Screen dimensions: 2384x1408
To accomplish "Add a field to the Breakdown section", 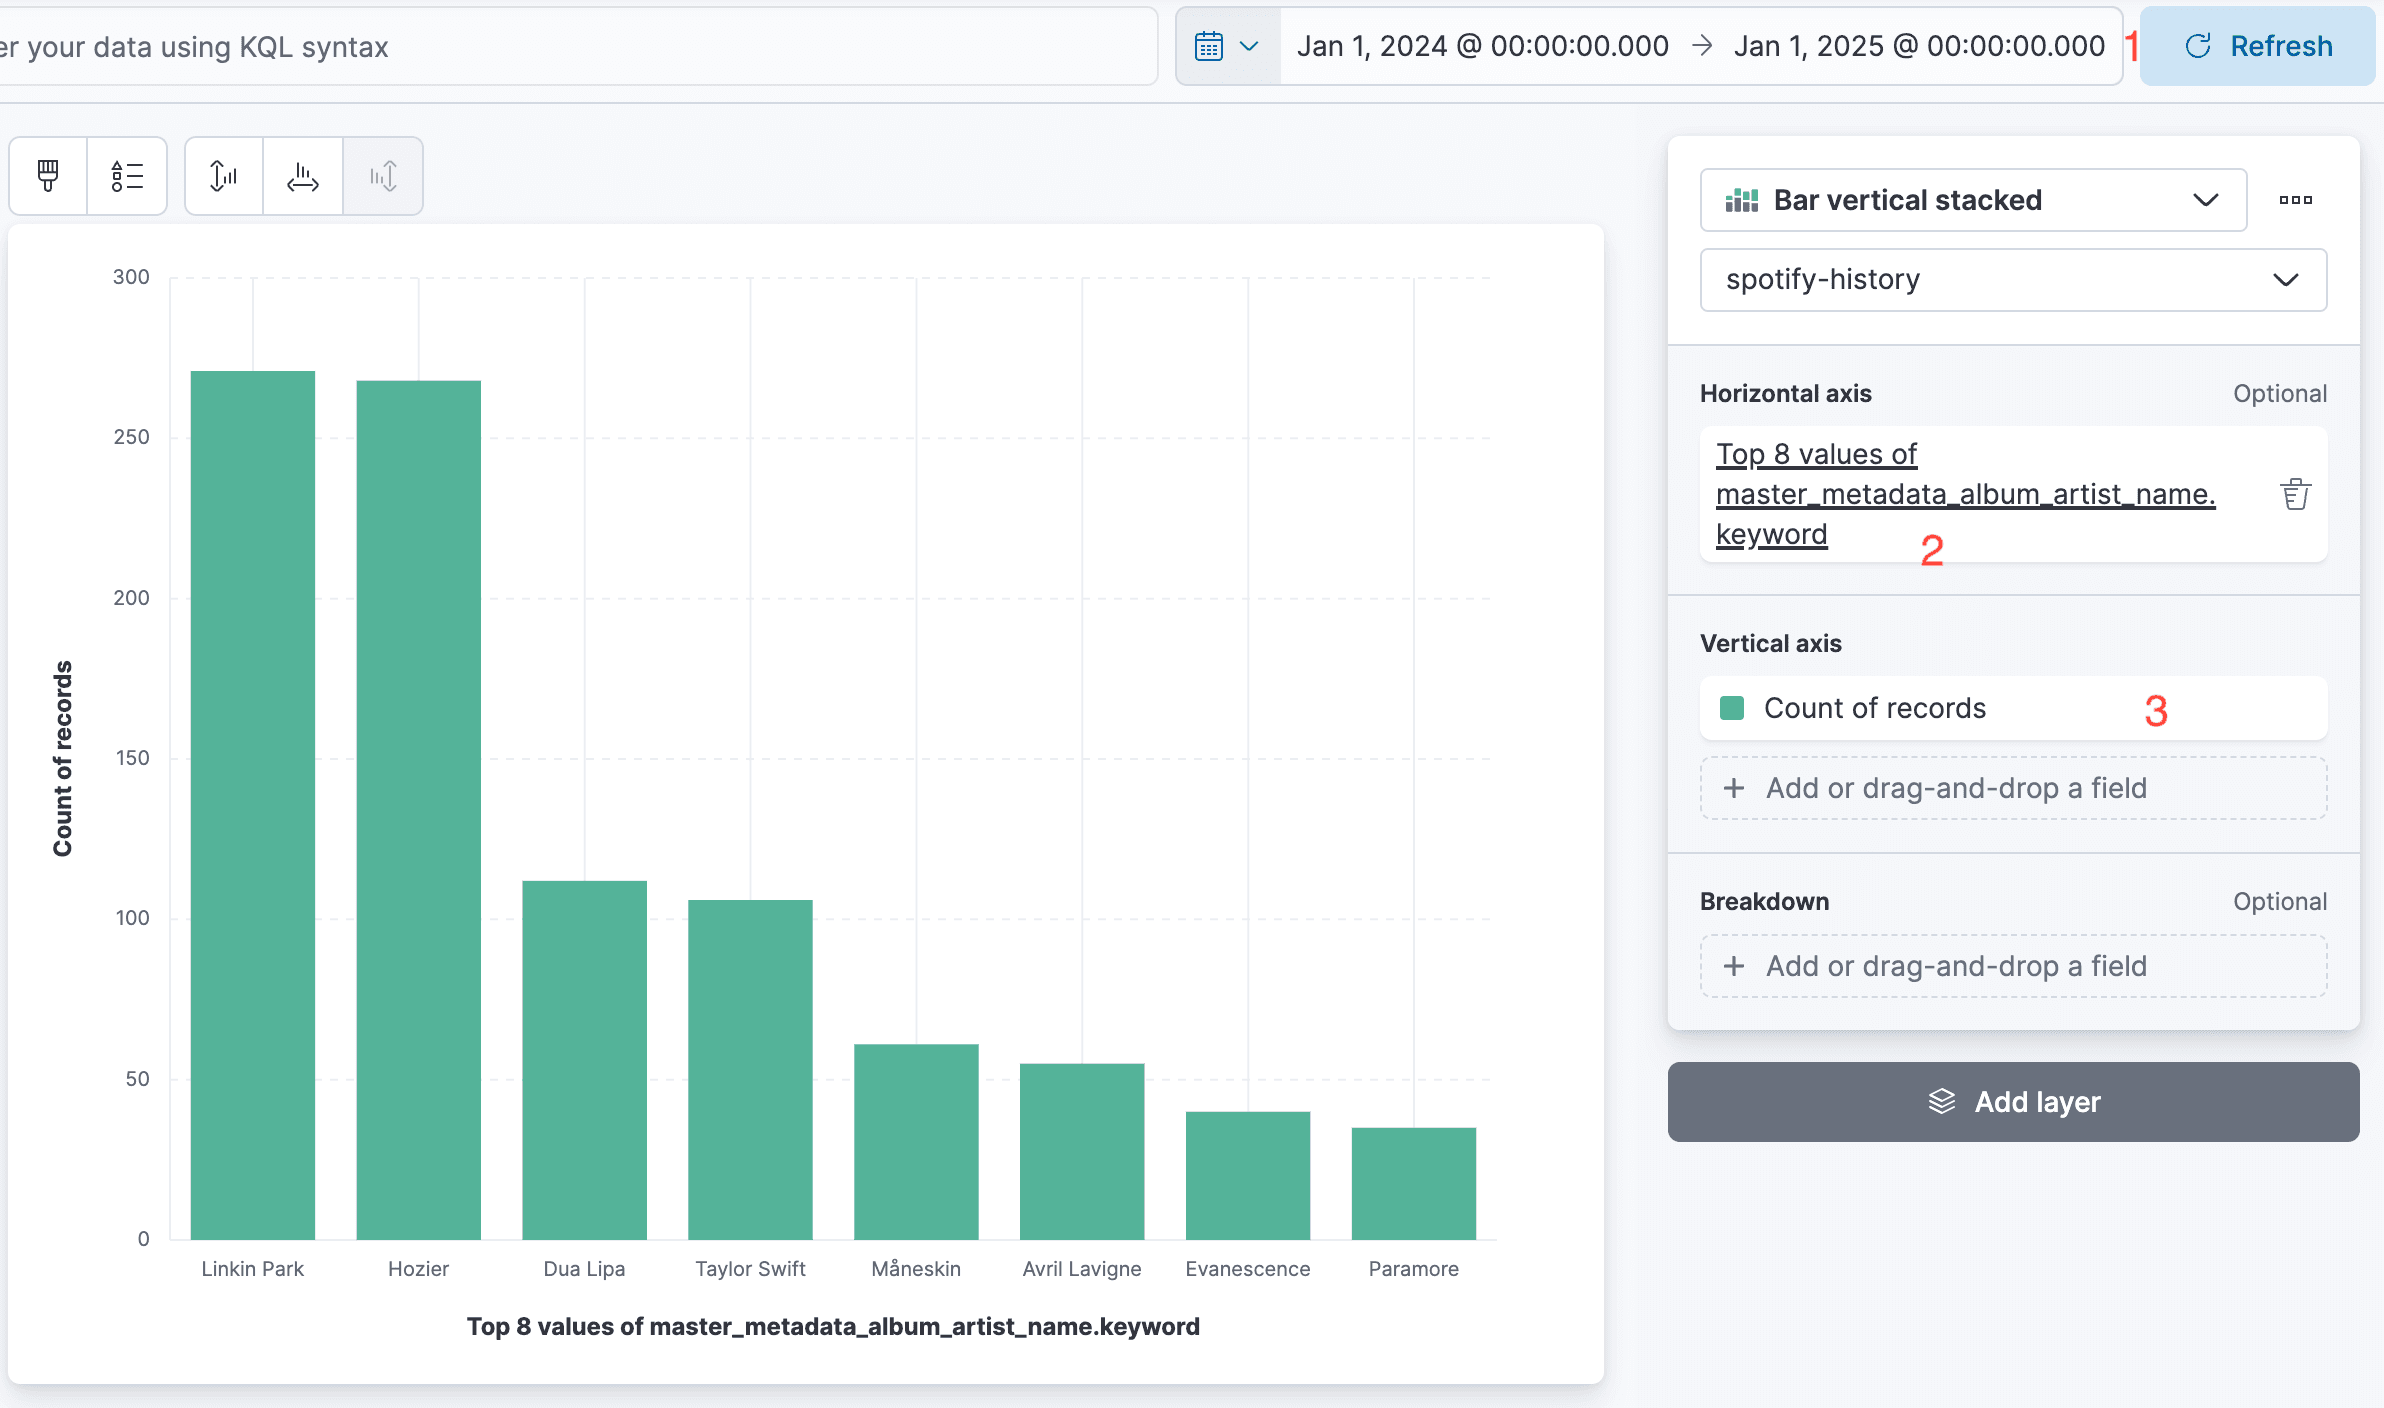I will click(x=2011, y=965).
